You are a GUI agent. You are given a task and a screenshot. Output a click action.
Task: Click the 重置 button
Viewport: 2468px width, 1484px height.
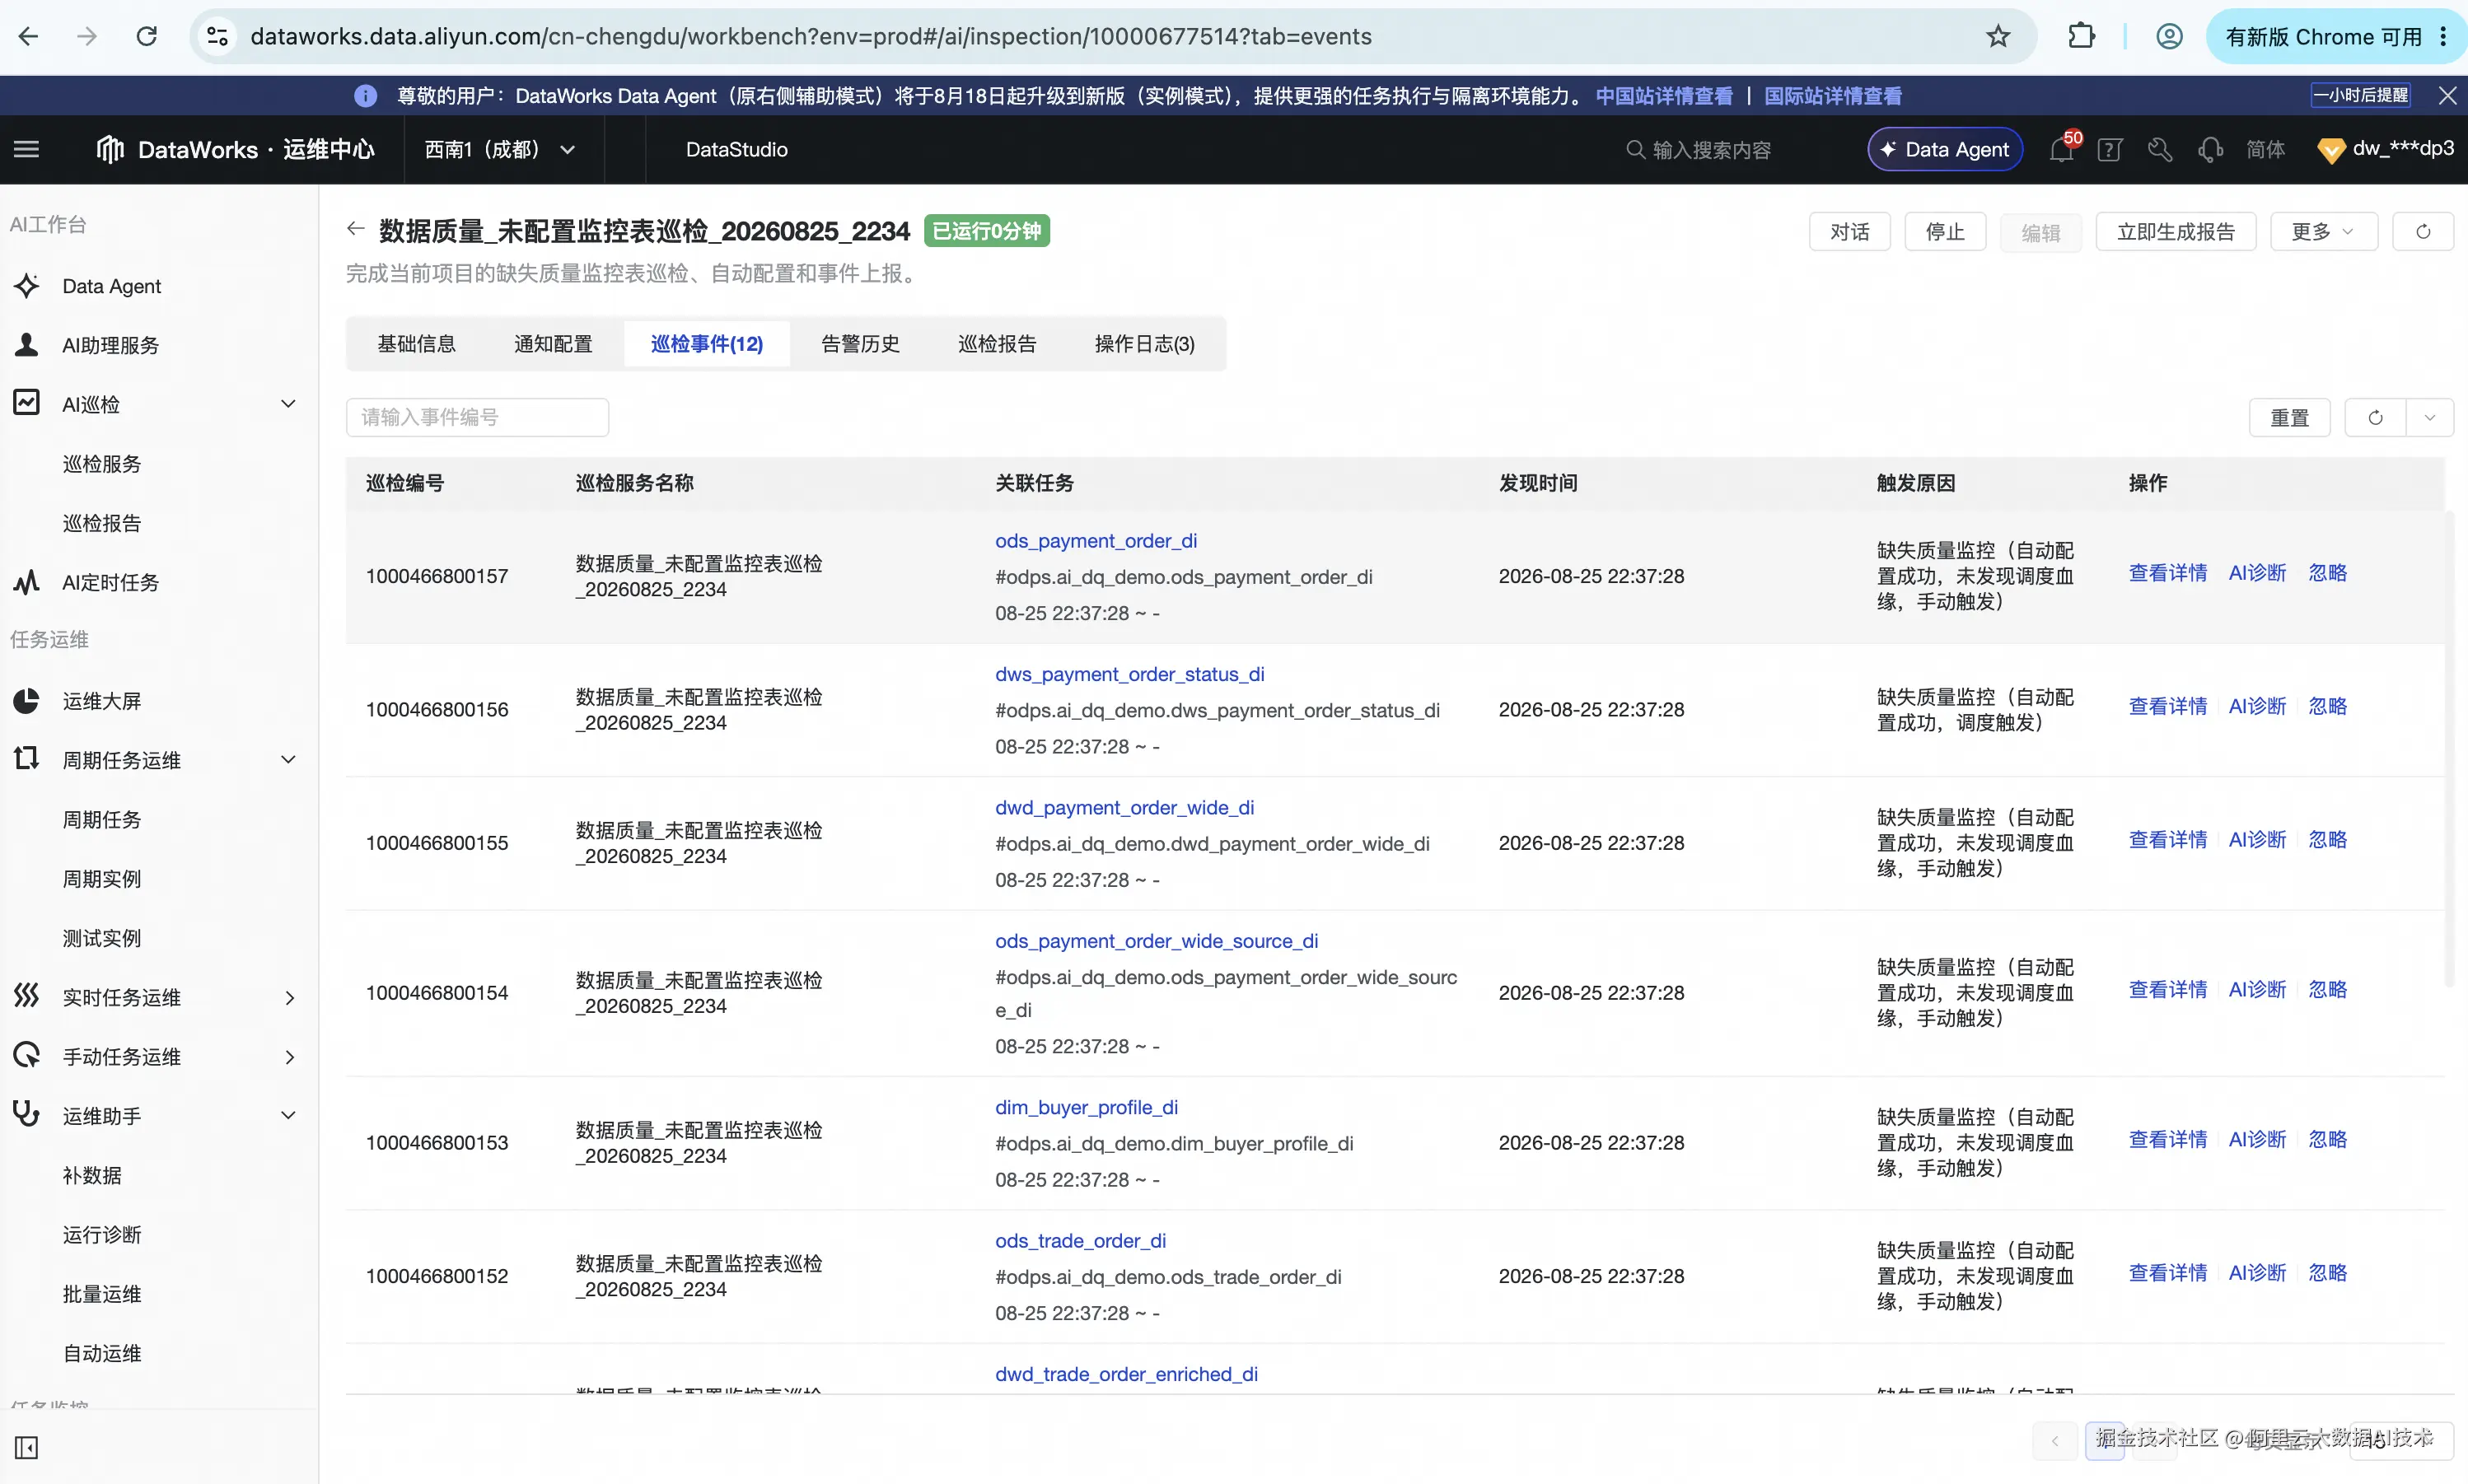pos(2290,418)
